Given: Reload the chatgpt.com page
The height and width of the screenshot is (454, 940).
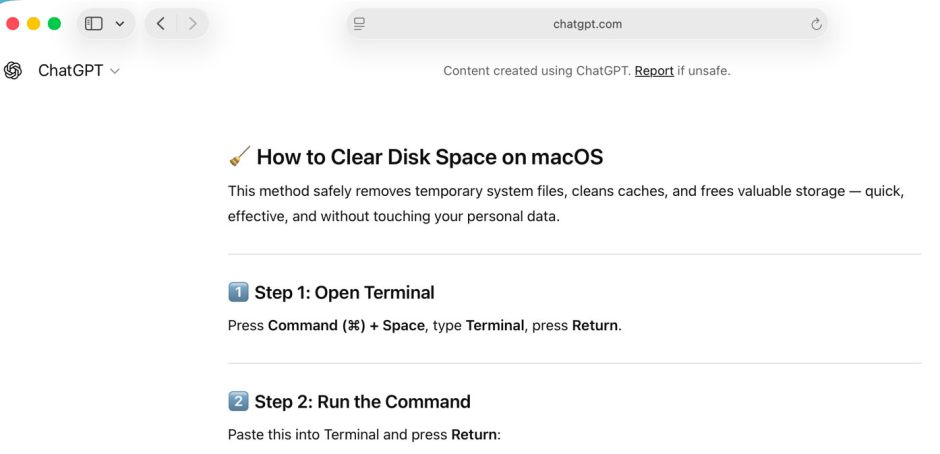Looking at the screenshot, I should coord(816,24).
